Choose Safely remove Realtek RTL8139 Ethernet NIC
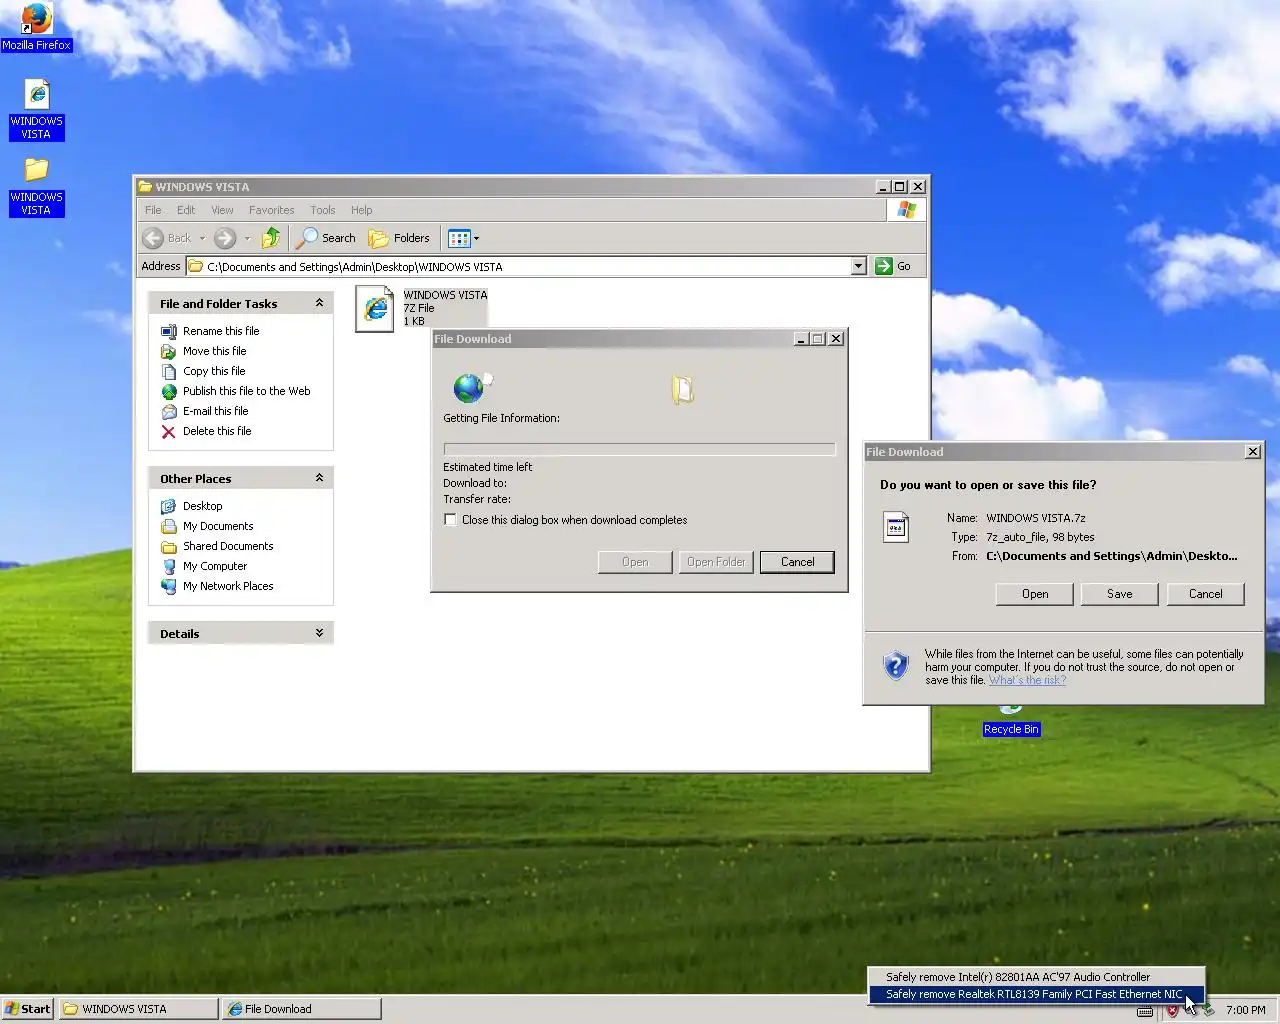The width and height of the screenshot is (1280, 1024). coord(1036,994)
